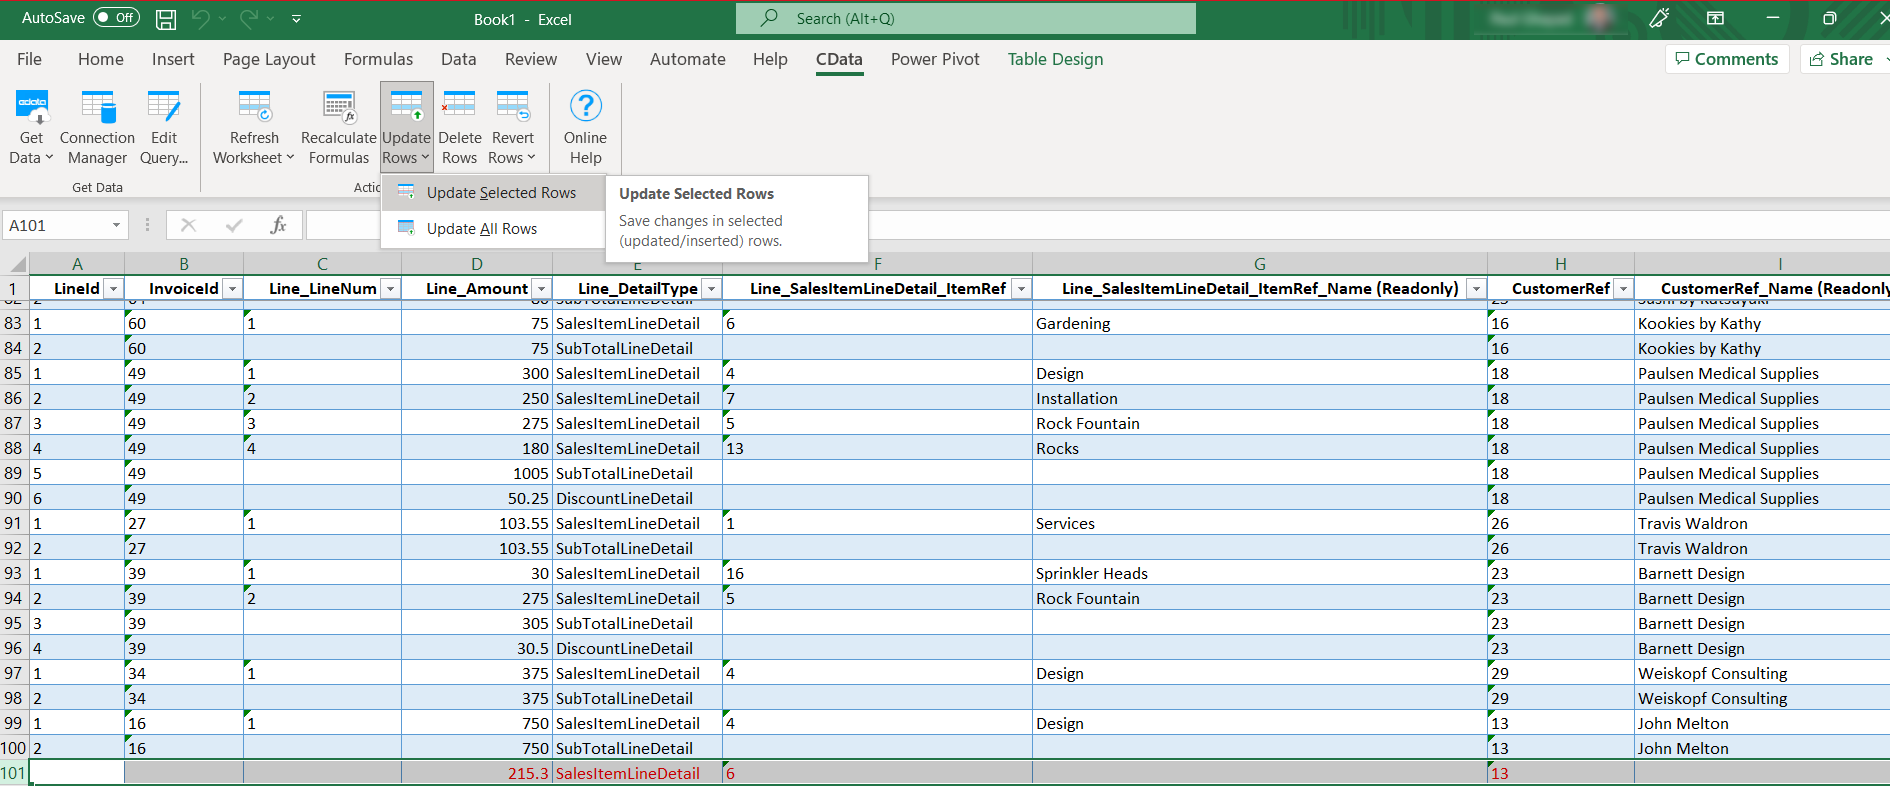This screenshot has width=1890, height=786.
Task: Toggle the AutoSave switch
Action: (x=116, y=18)
